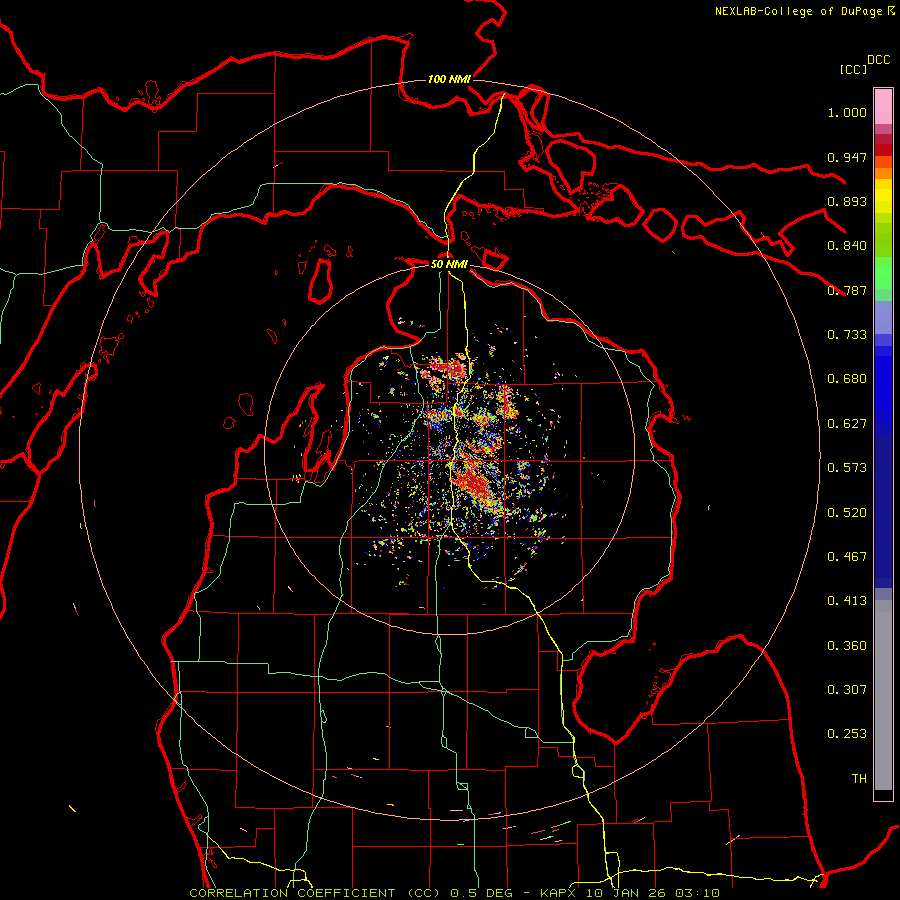Click the 0.947 scale value
This screenshot has width=900, height=900.
point(847,157)
